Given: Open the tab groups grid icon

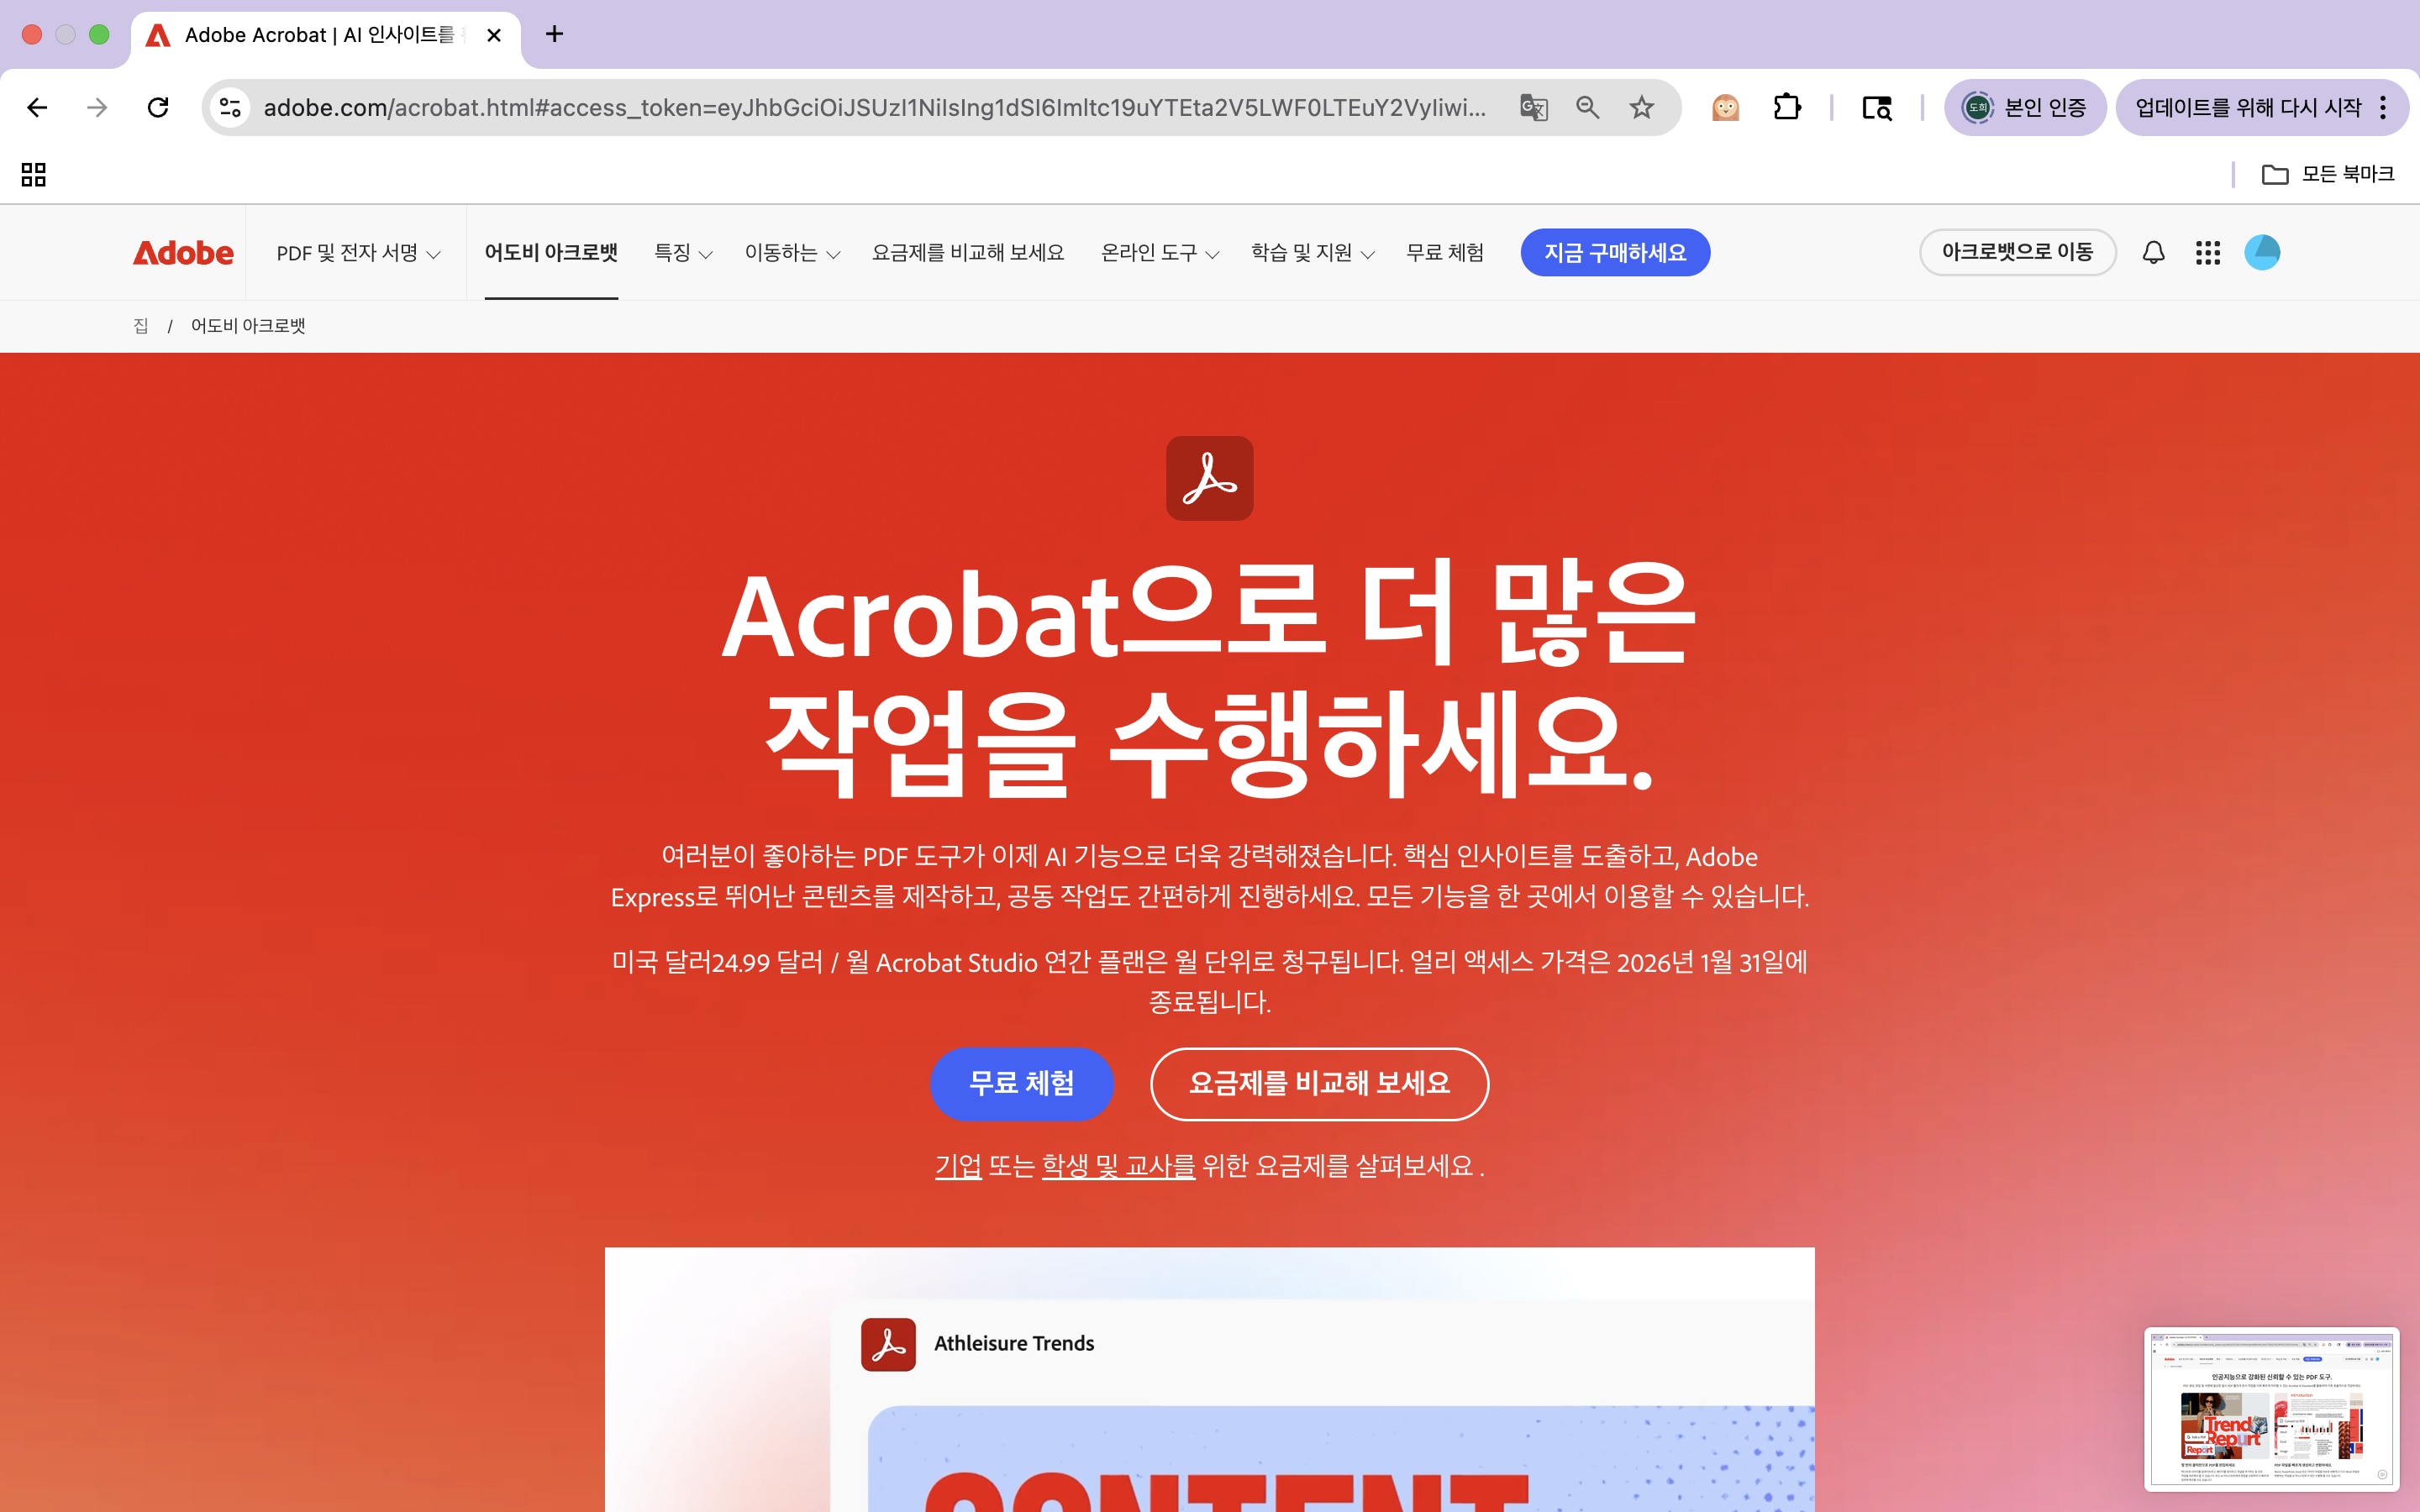Looking at the screenshot, I should pyautogui.click(x=34, y=174).
